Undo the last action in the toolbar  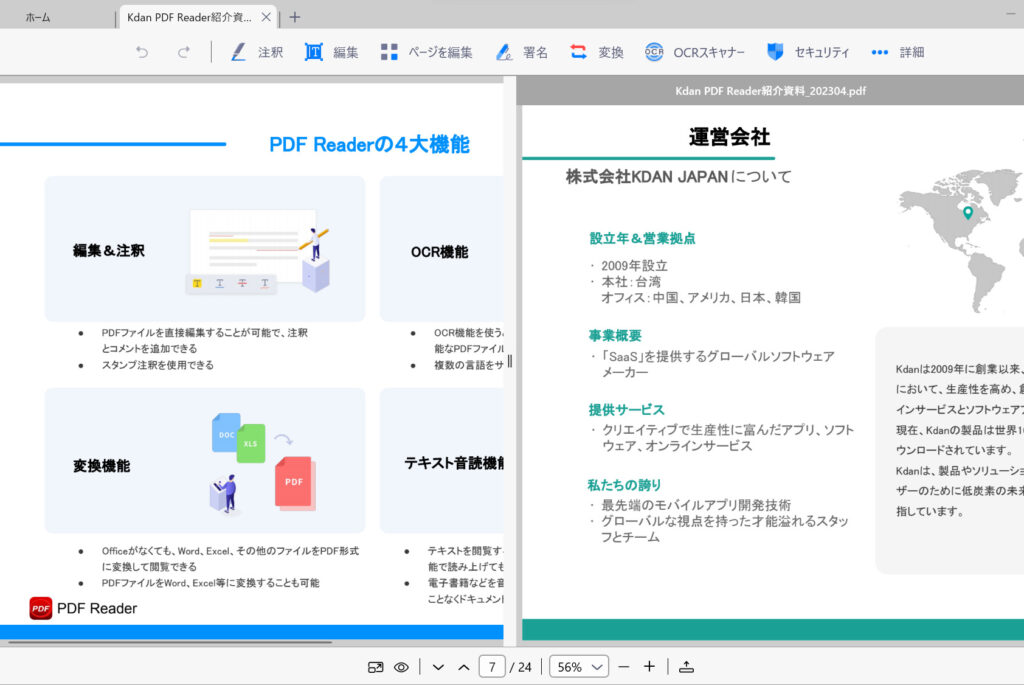click(x=142, y=52)
